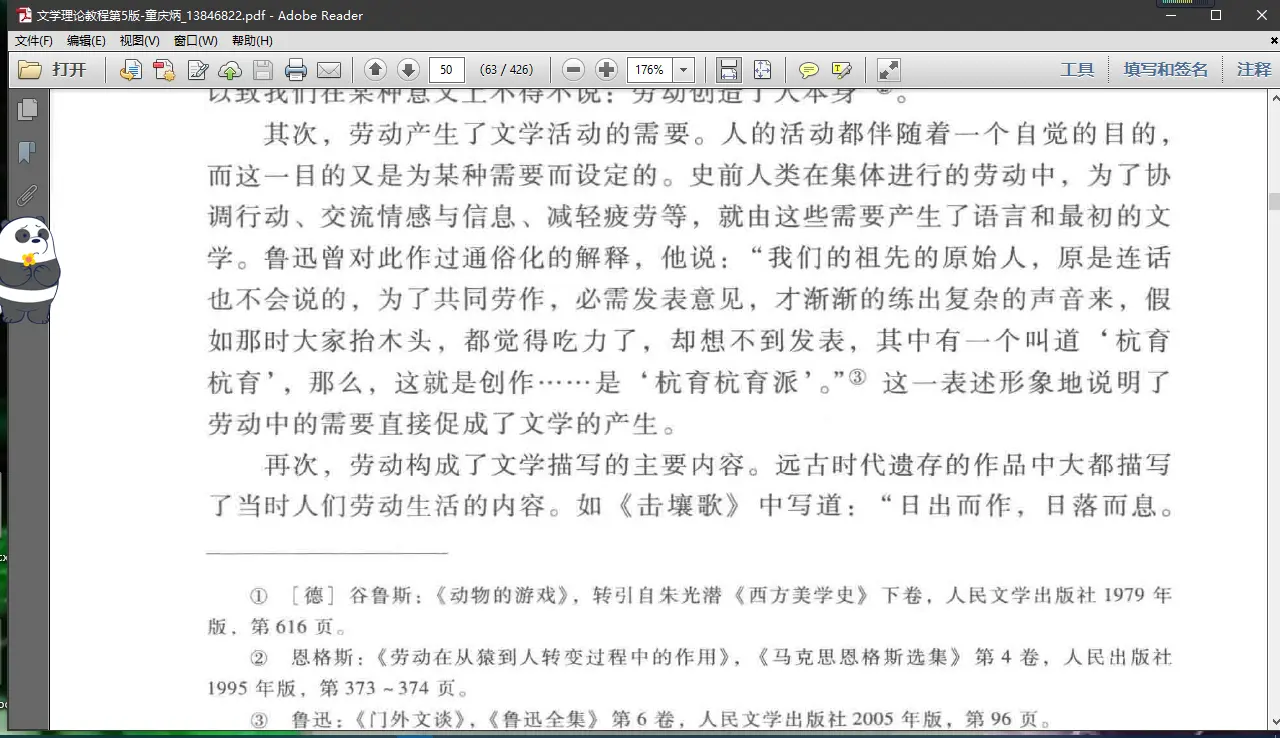1280x738 pixels.
Task: Send file by email envelope icon
Action: click(329, 70)
